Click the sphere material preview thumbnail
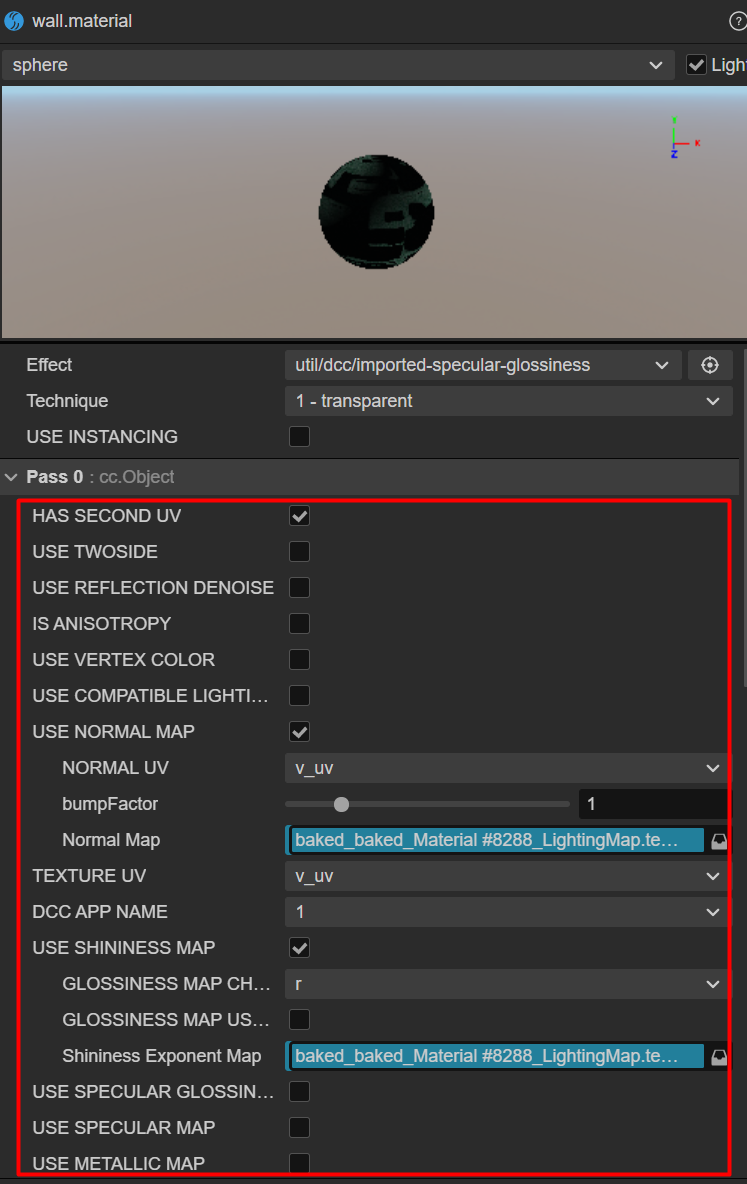The width and height of the screenshot is (747, 1184). [376, 212]
